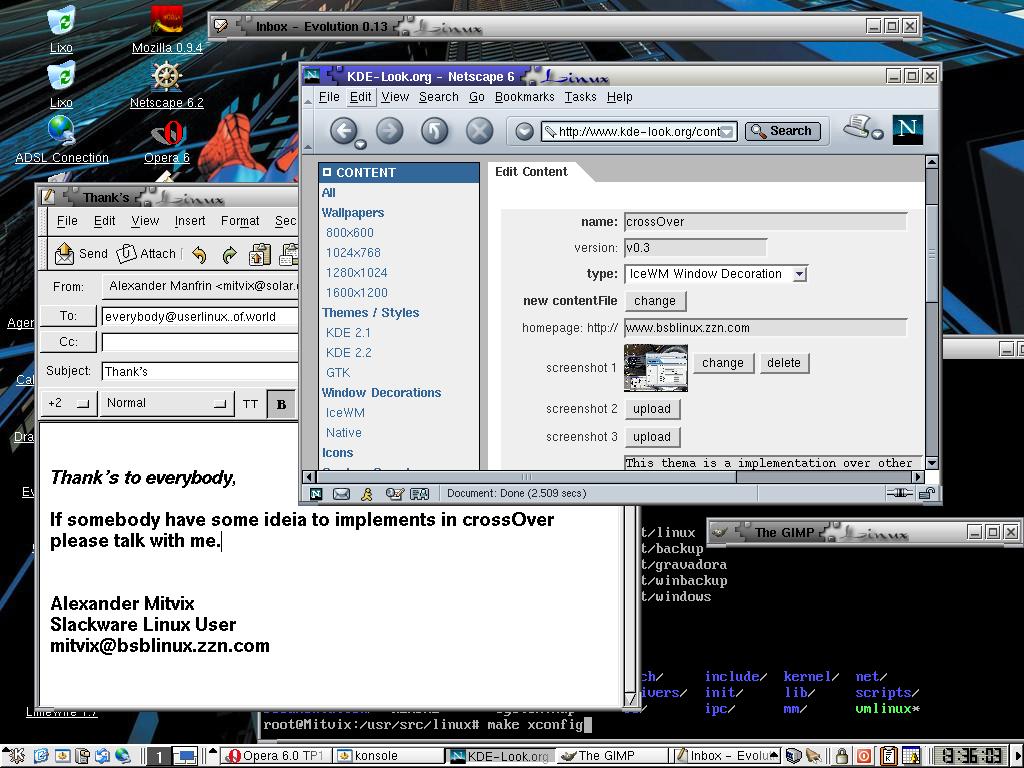The image size is (1024, 768).
Task: Open the IceWM link under Window Decorations
Action: coord(345,413)
